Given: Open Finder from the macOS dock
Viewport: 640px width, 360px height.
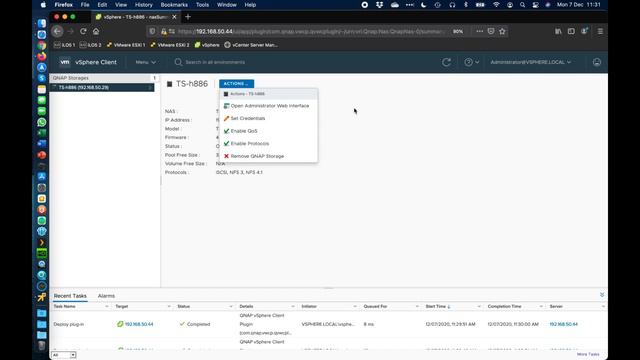Looking at the screenshot, I should click(42, 23).
